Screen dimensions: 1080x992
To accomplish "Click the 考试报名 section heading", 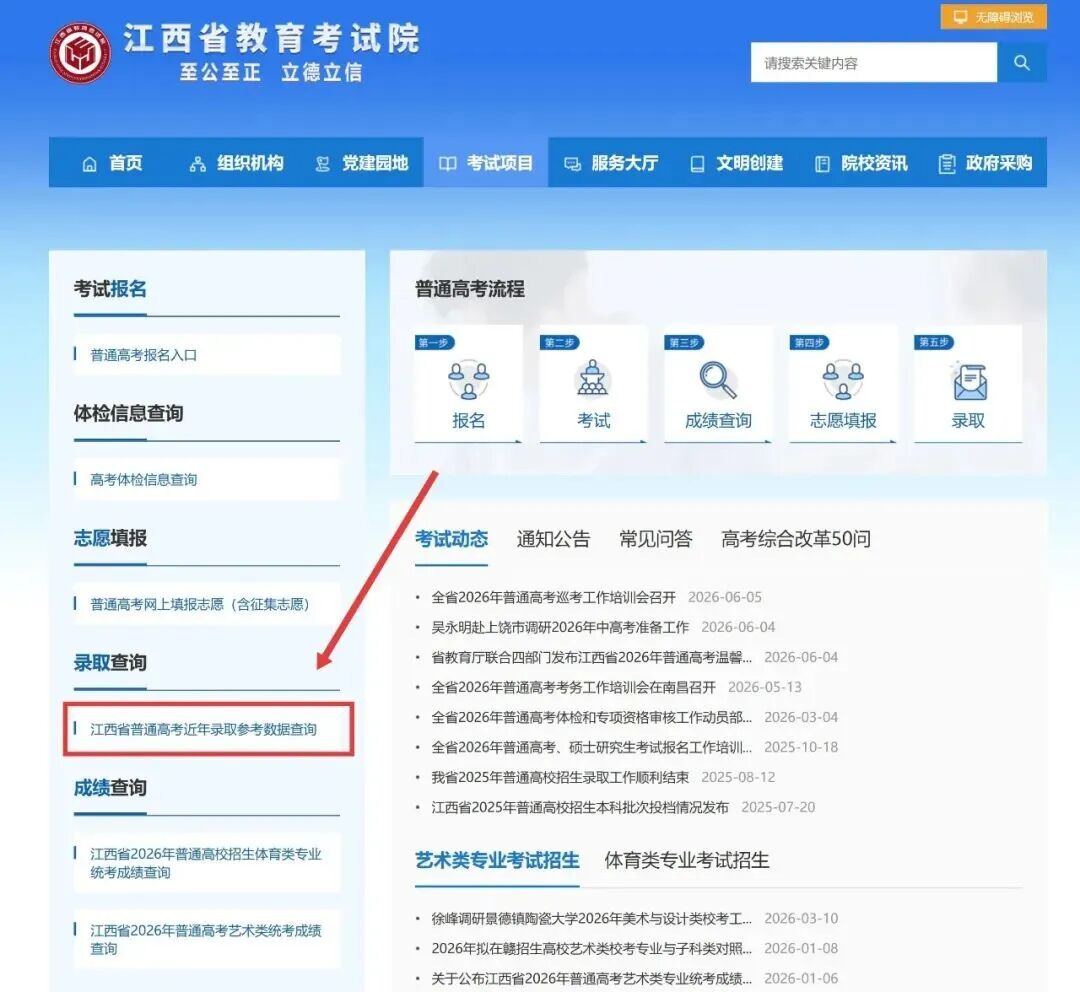I will point(110,289).
